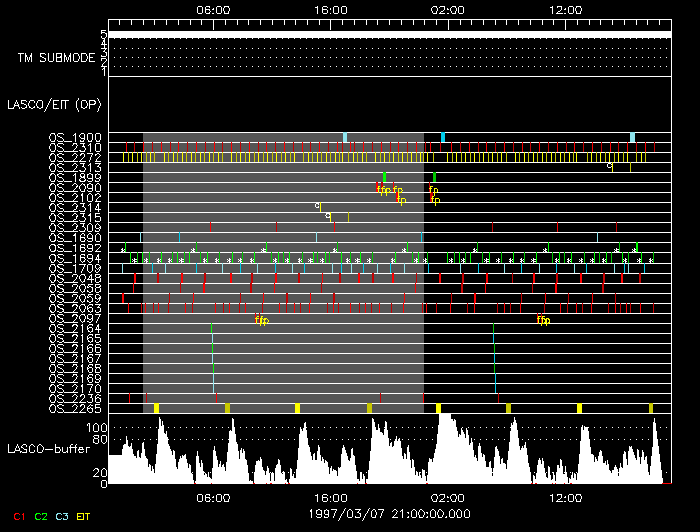Click the first cyan block in OS_1900 row
The height and width of the screenshot is (532, 700).
(x=345, y=137)
